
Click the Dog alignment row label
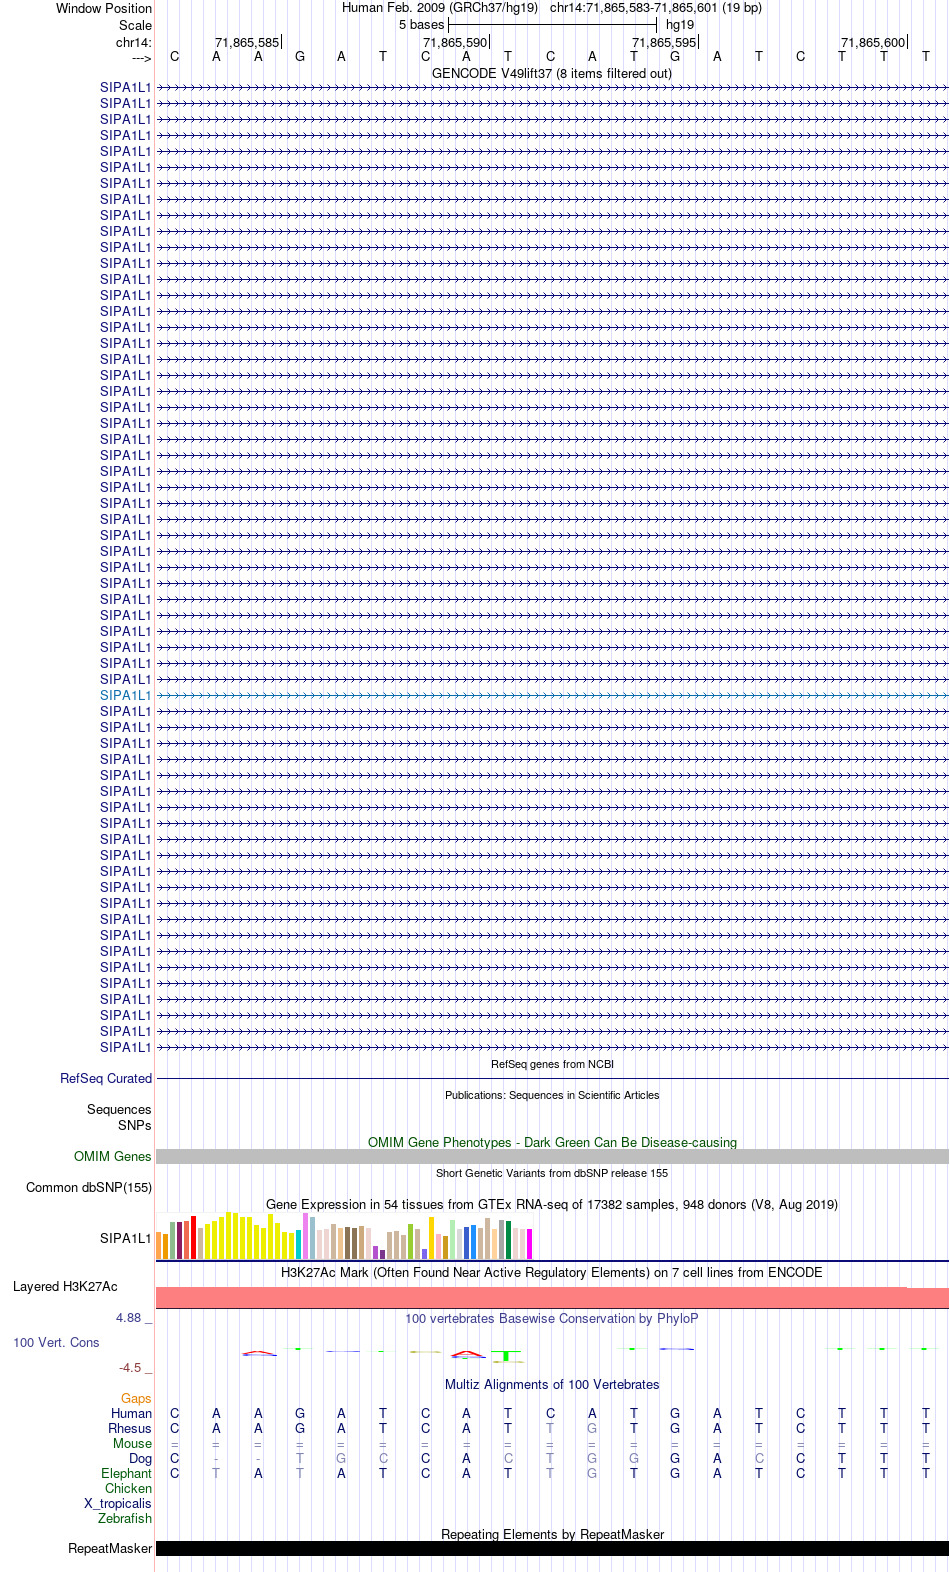[x=140, y=1458]
